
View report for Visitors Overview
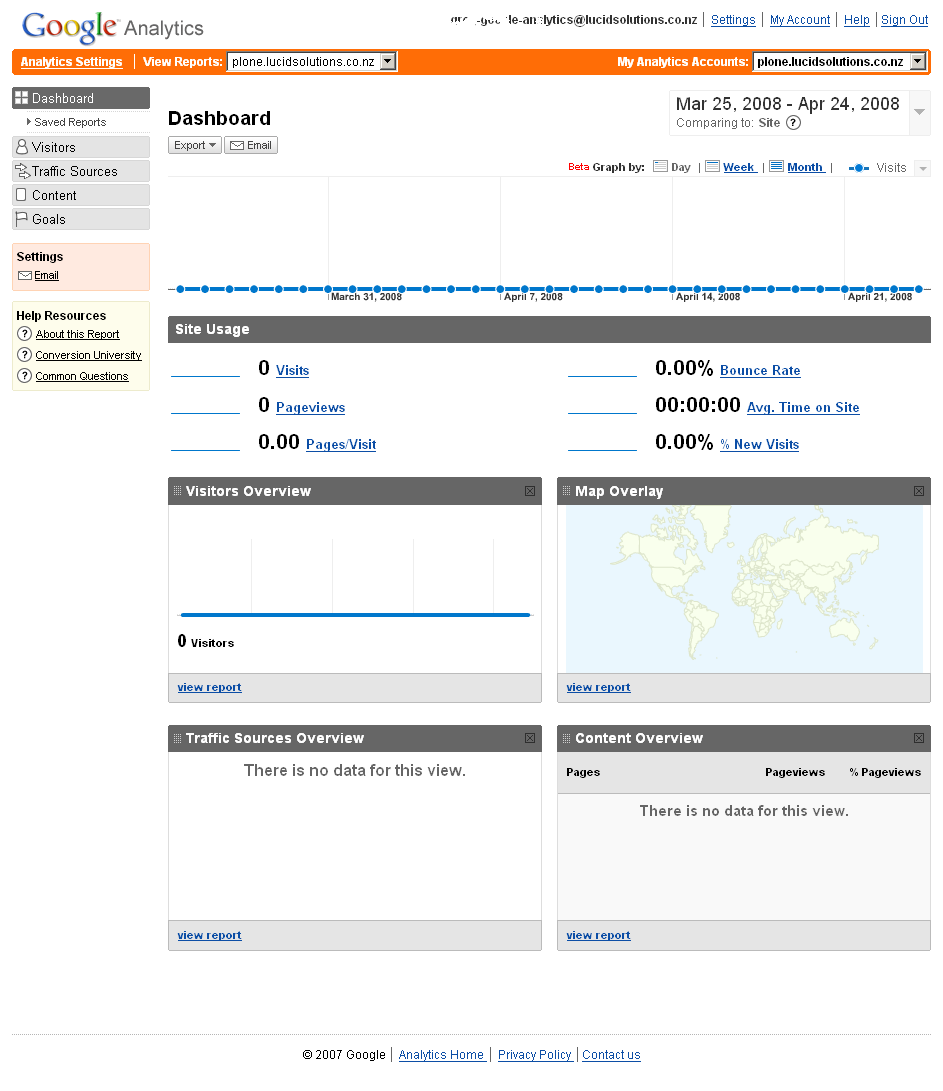pos(209,687)
